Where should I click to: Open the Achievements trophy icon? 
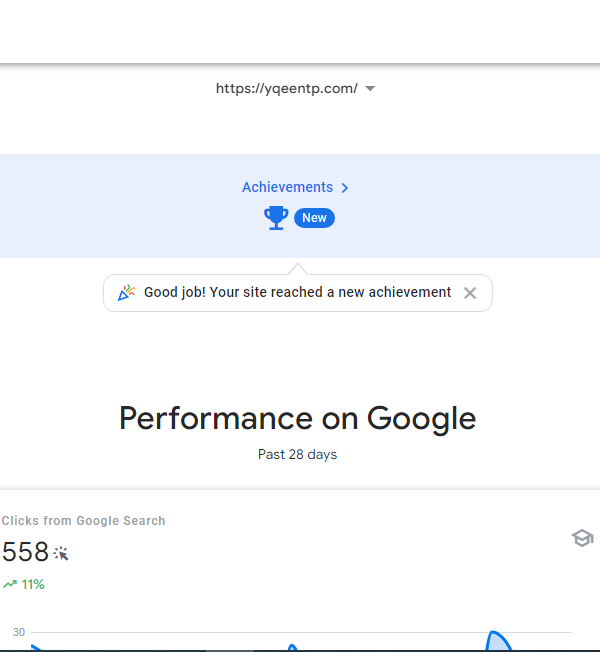276,218
